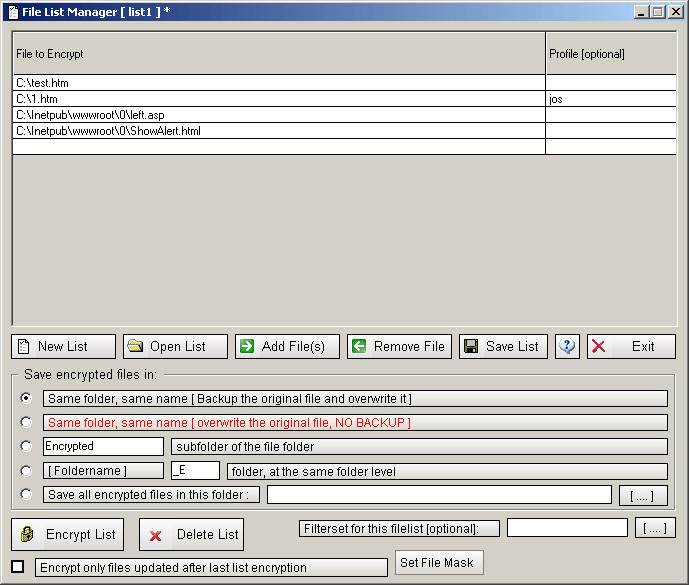This screenshot has width=689, height=585.
Task: Click the profile cell for C:\test.htm
Action: pyautogui.click(x=611, y=83)
